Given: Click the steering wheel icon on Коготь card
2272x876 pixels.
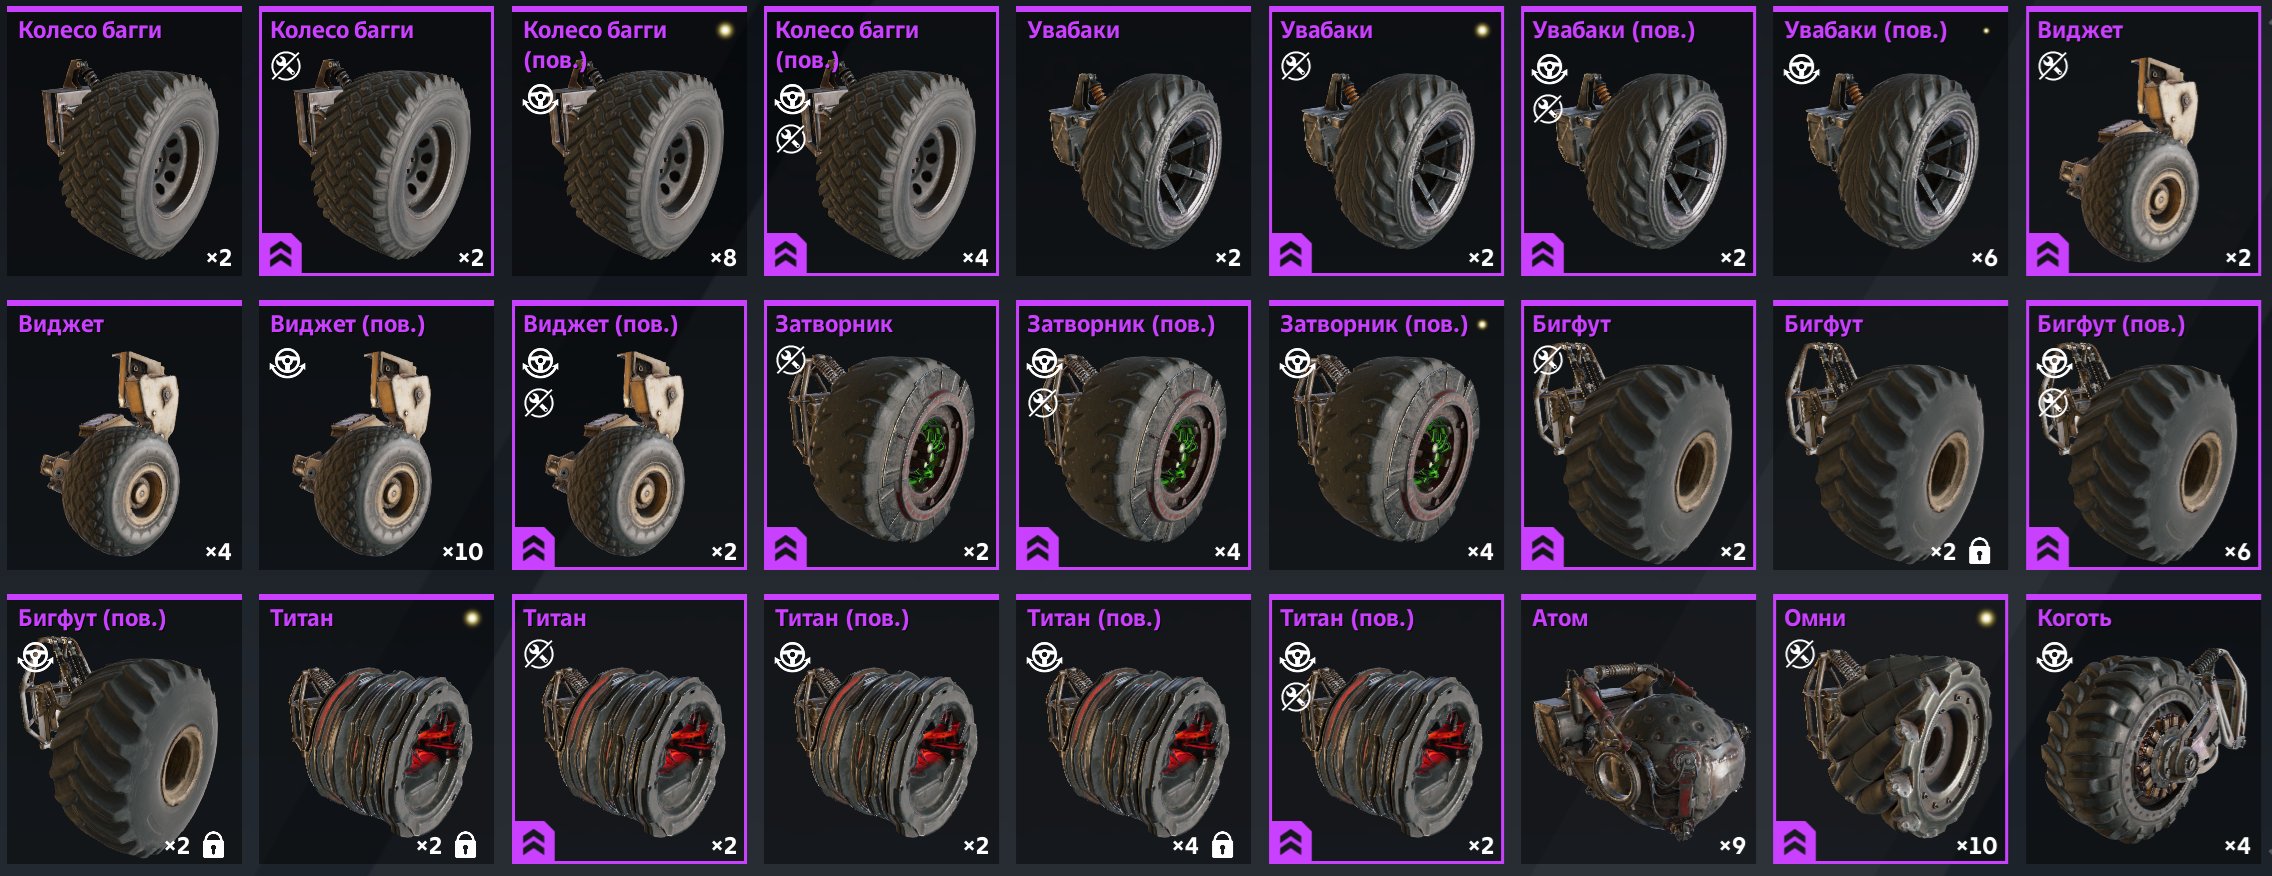Looking at the screenshot, I should tap(2054, 657).
